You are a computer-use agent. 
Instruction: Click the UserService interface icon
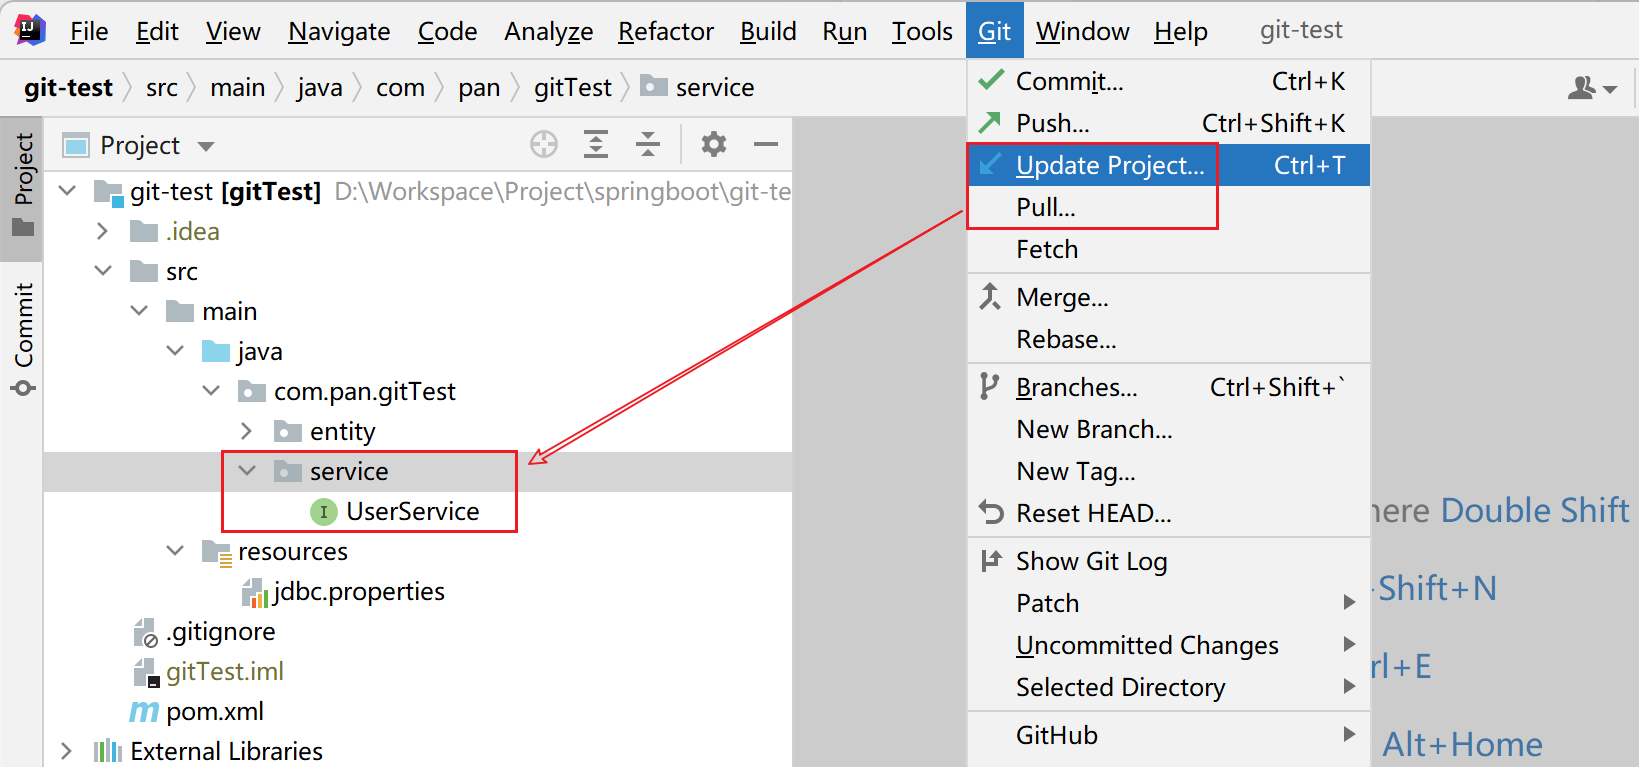coord(324,512)
